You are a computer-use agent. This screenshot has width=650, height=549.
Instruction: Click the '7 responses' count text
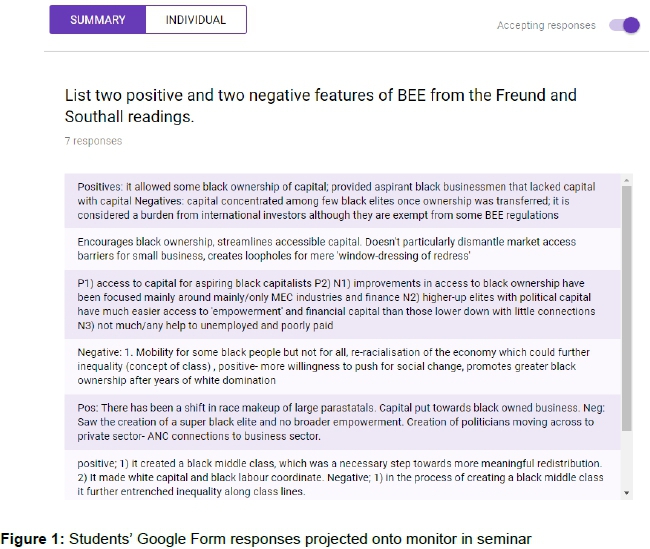93,141
